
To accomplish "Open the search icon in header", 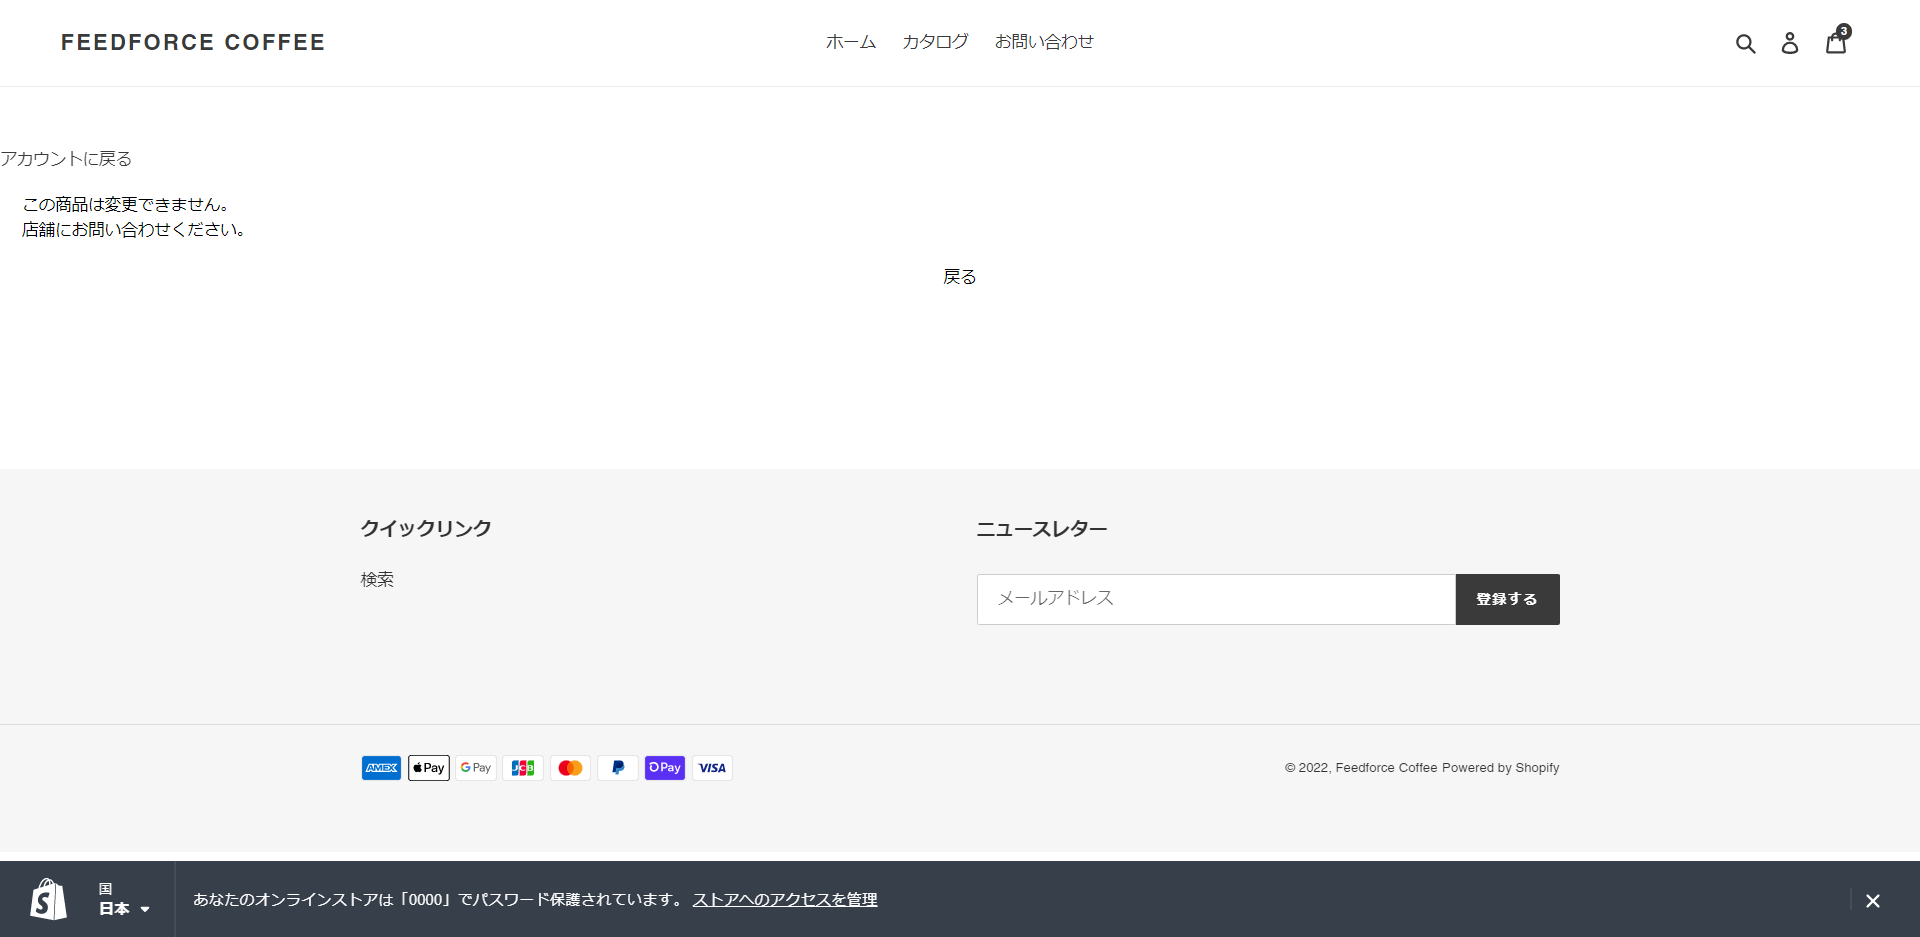I will click(1745, 43).
